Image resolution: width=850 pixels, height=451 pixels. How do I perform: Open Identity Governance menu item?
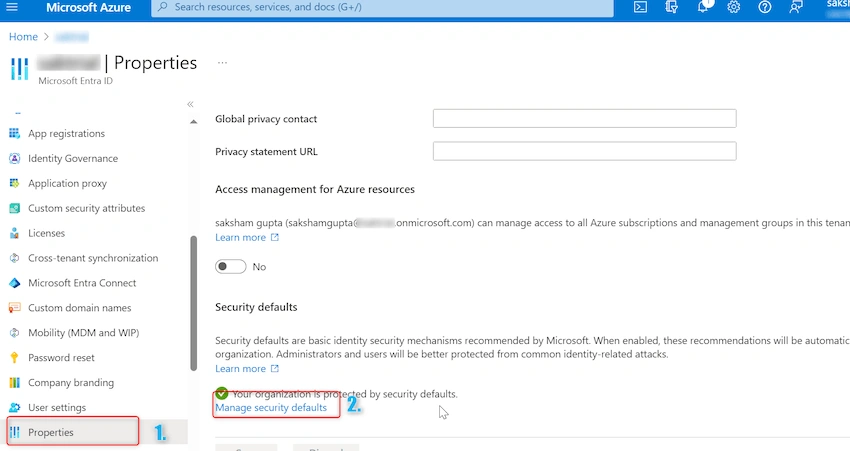coord(73,158)
